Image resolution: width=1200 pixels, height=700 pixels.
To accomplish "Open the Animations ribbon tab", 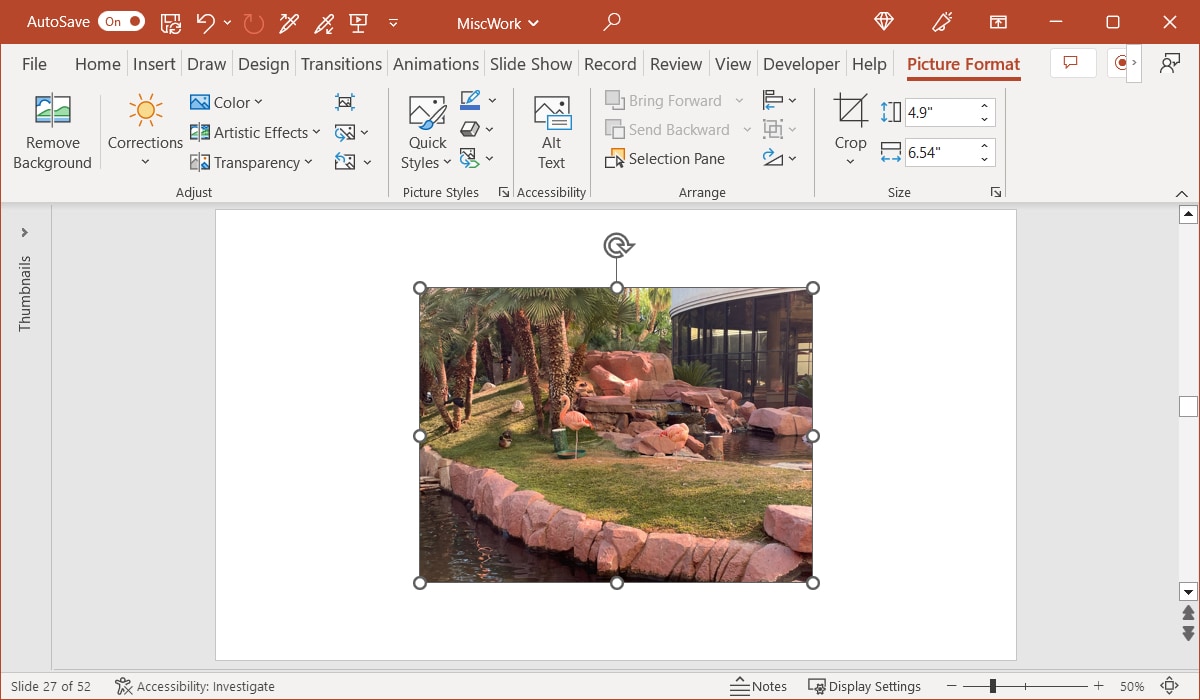I will [x=436, y=63].
